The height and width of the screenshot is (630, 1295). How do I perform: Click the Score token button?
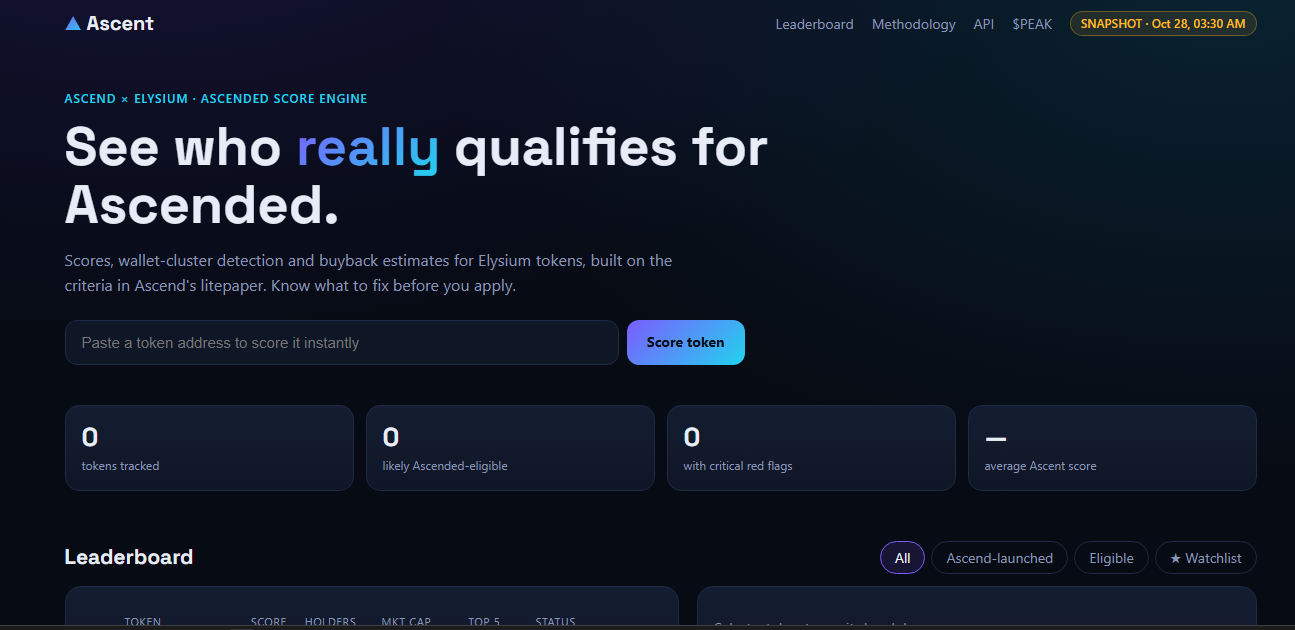tap(686, 342)
